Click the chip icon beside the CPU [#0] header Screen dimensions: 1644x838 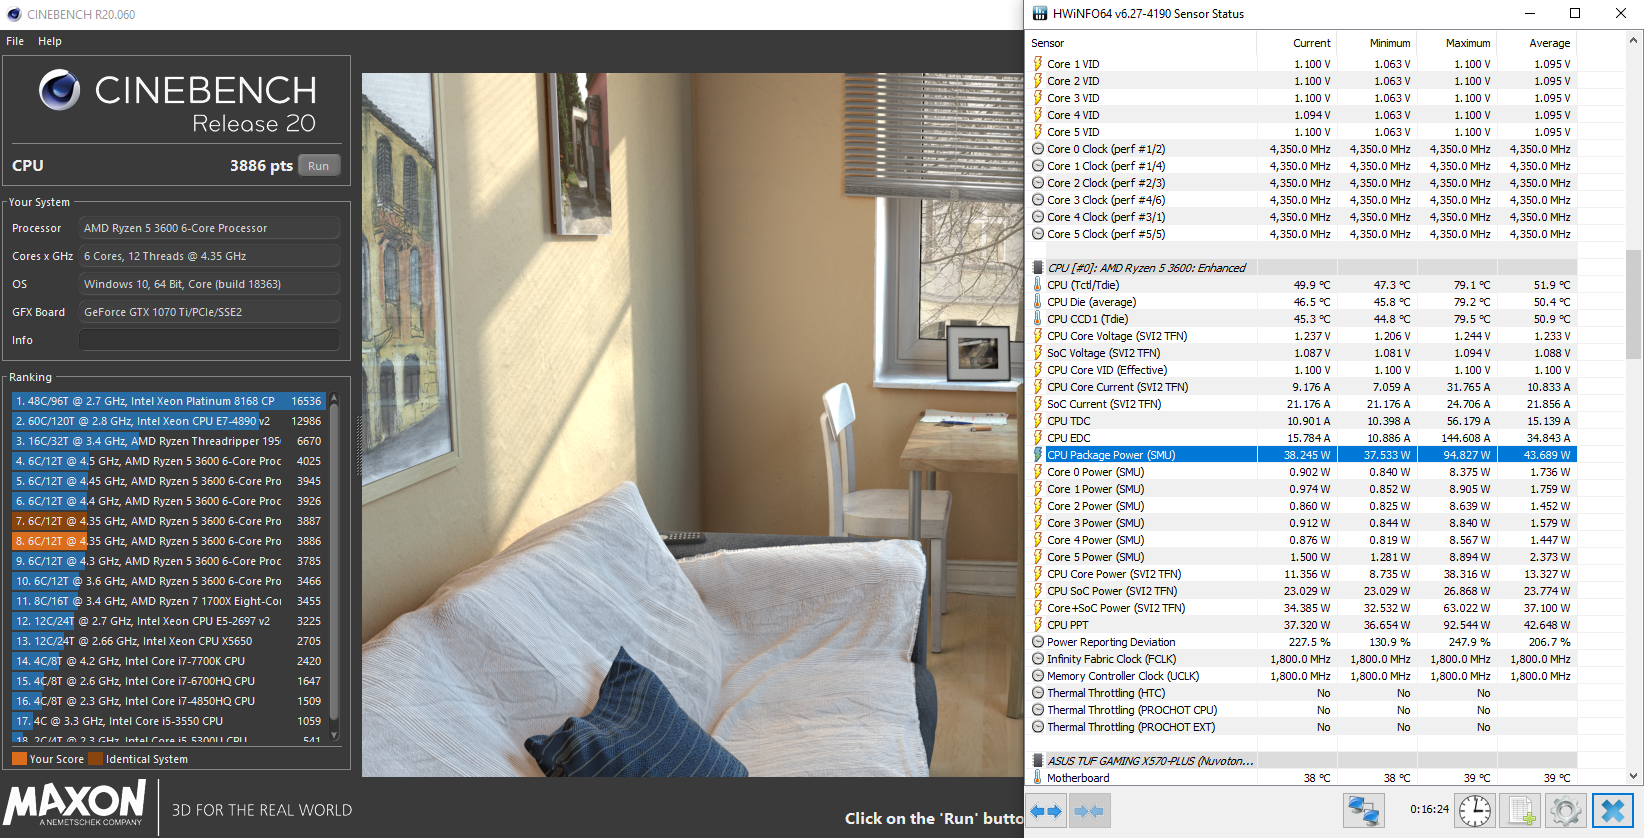[x=1038, y=268]
